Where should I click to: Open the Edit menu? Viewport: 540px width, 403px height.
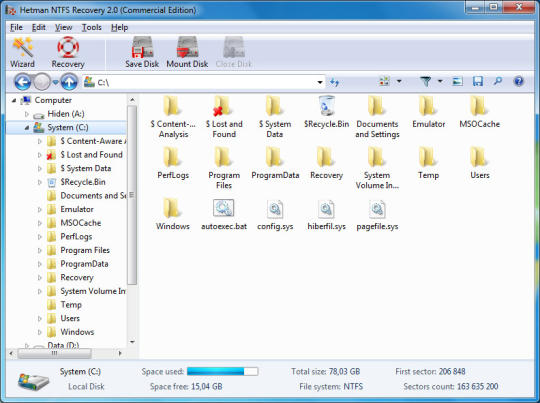(39, 27)
